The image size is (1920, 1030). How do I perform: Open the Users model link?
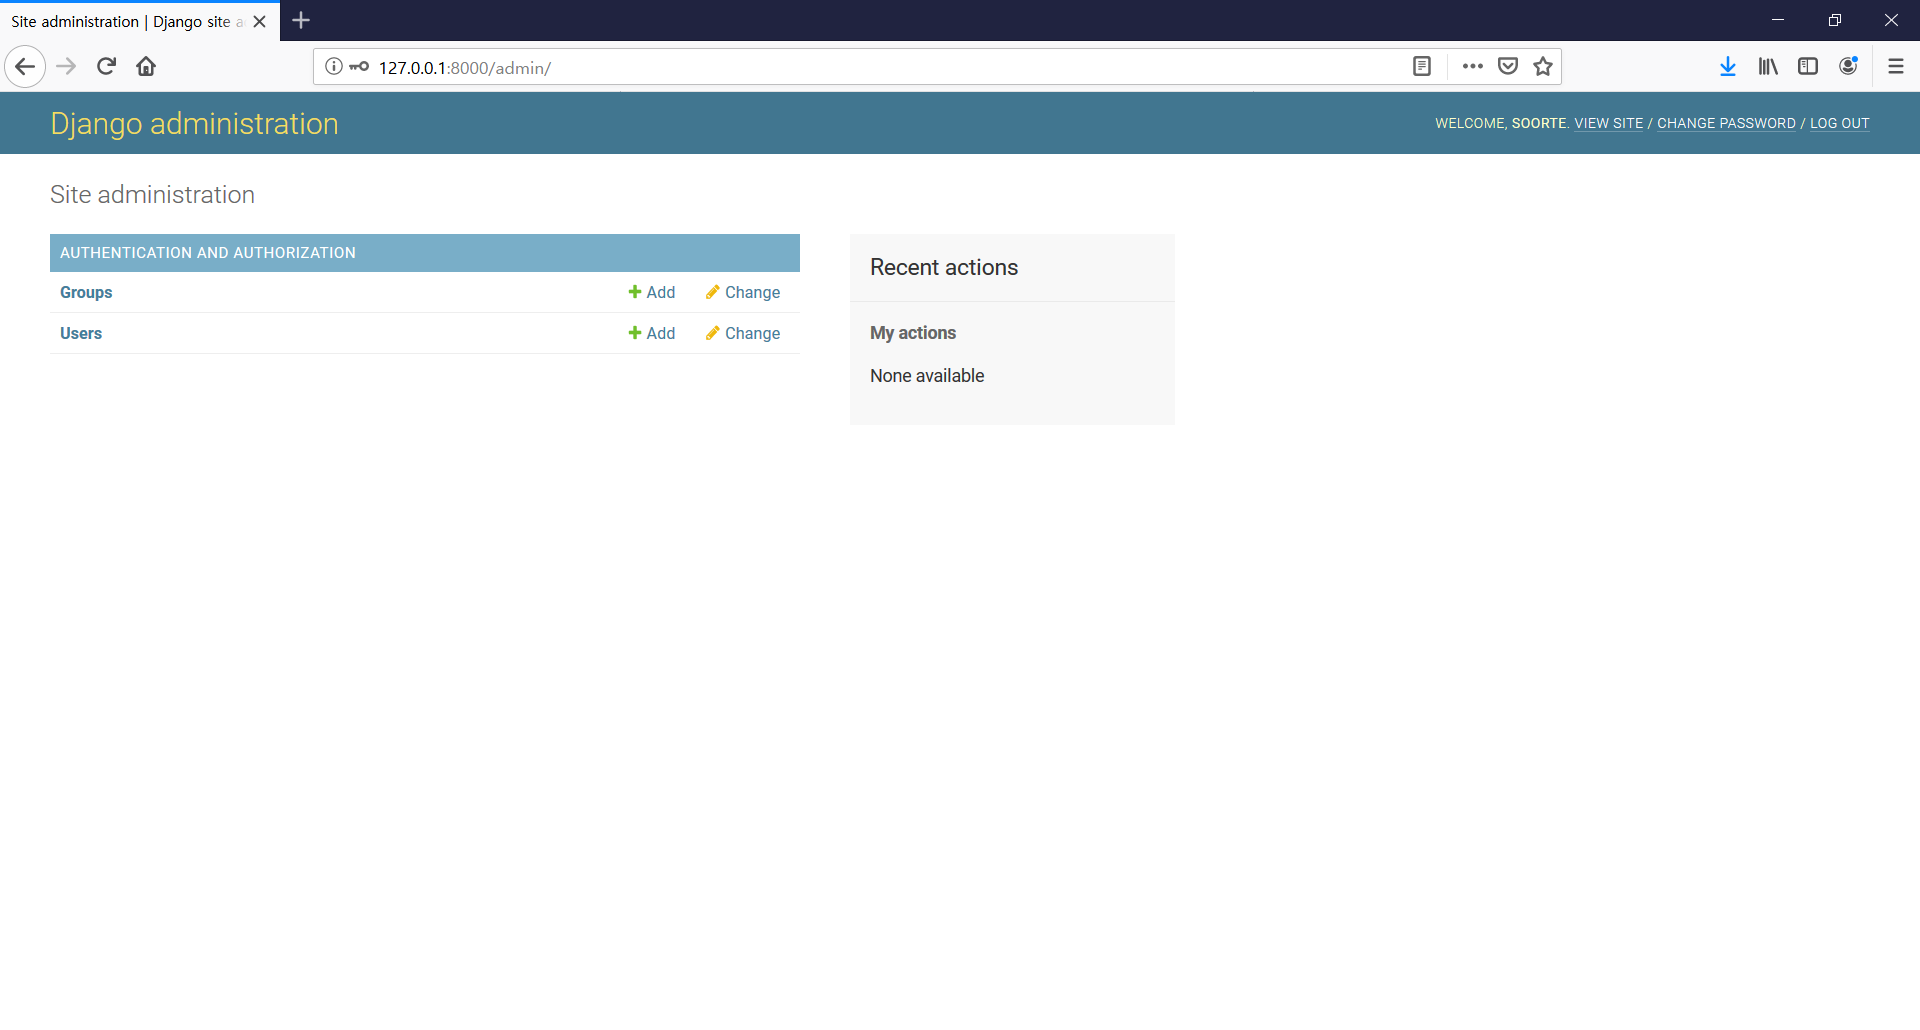(81, 333)
